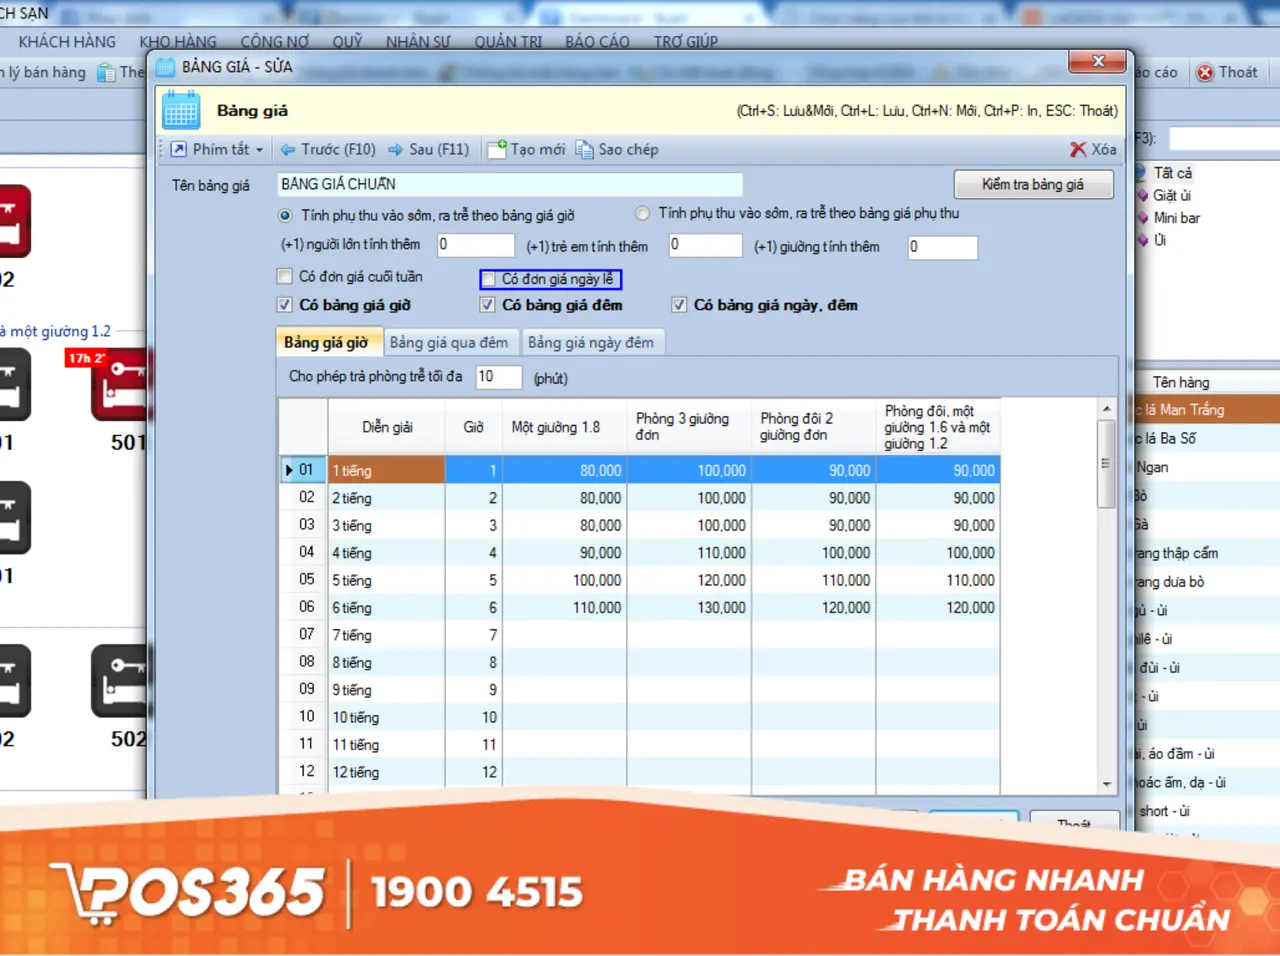This screenshot has height=956, width=1280.
Task: Click scroll down arrow of price table
Action: coord(1106,783)
